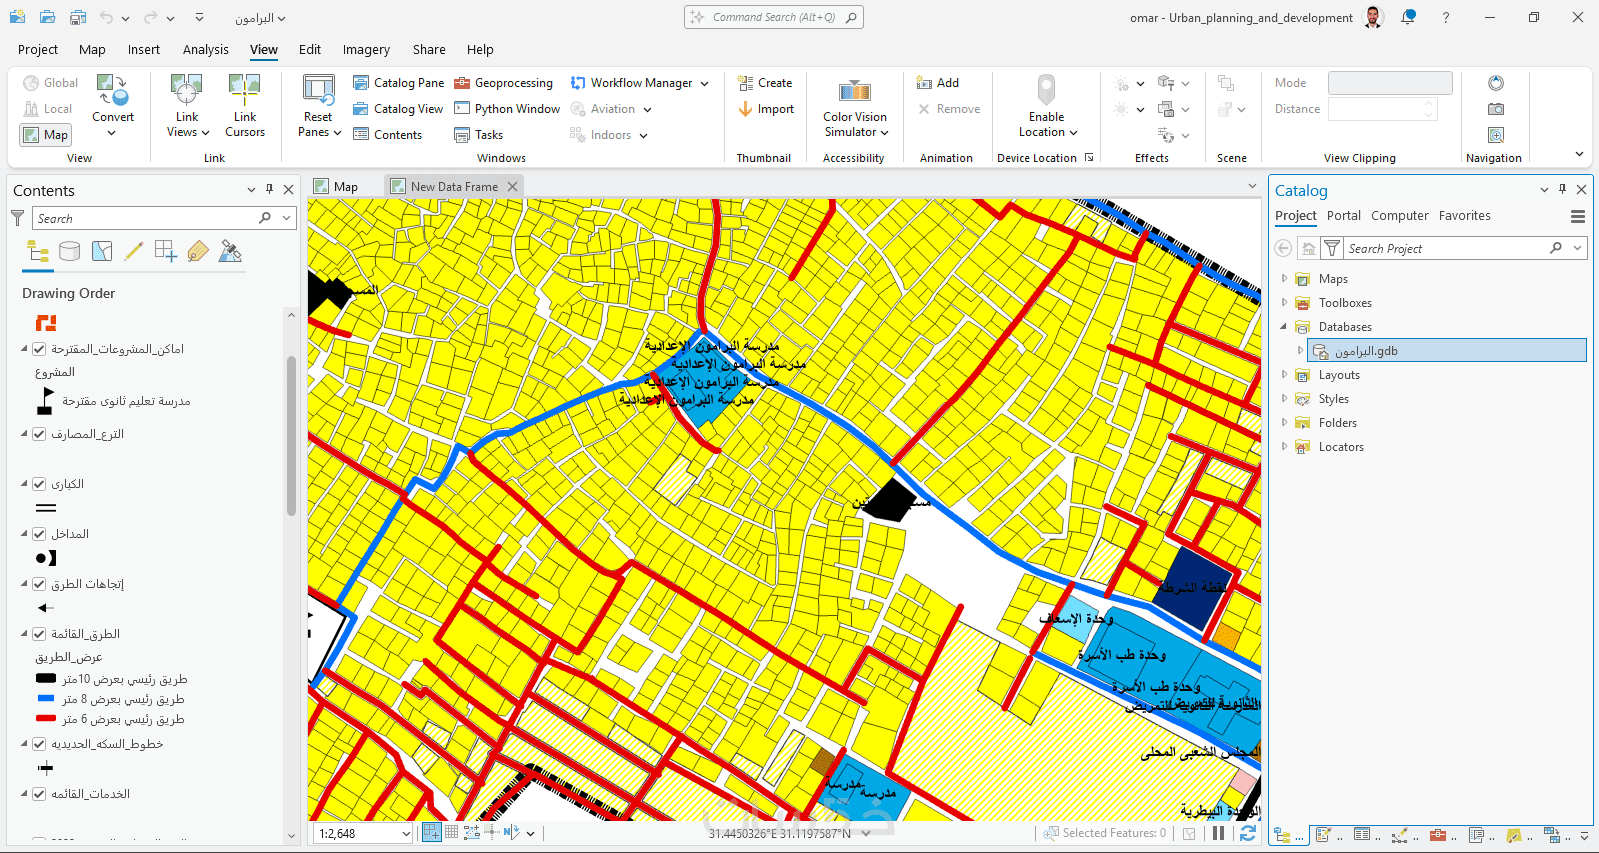Click Workflow Manager icon
Screen dimensions: 1599x853
(578, 83)
